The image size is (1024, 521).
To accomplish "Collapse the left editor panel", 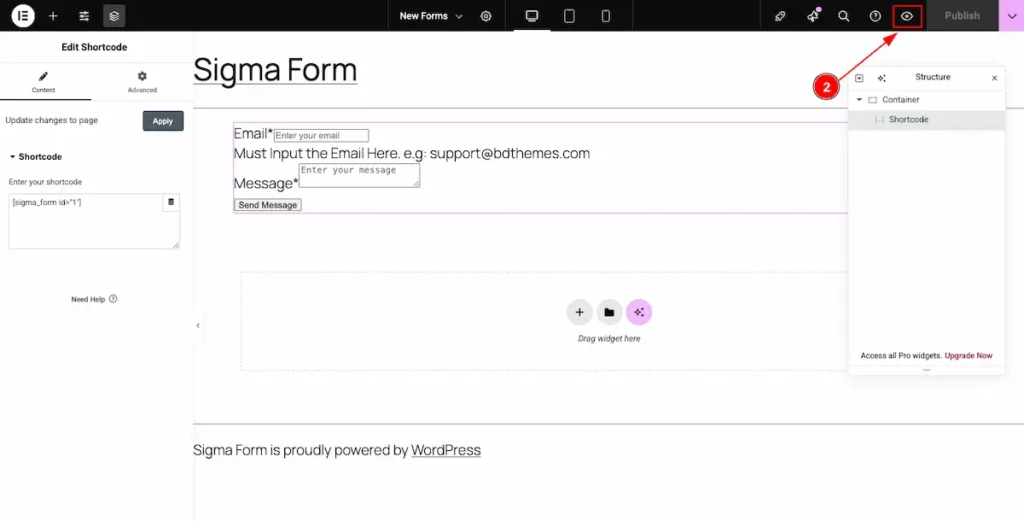I will [x=199, y=325].
